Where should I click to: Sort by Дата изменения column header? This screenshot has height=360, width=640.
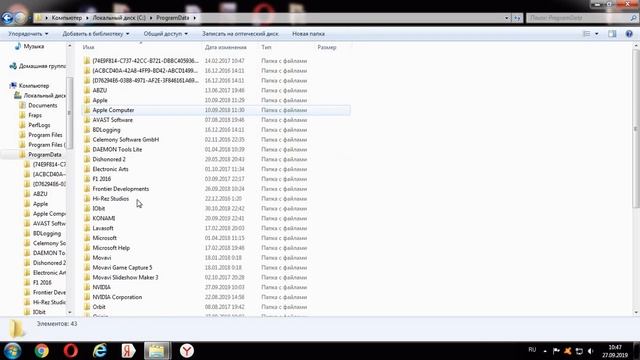[226, 47]
